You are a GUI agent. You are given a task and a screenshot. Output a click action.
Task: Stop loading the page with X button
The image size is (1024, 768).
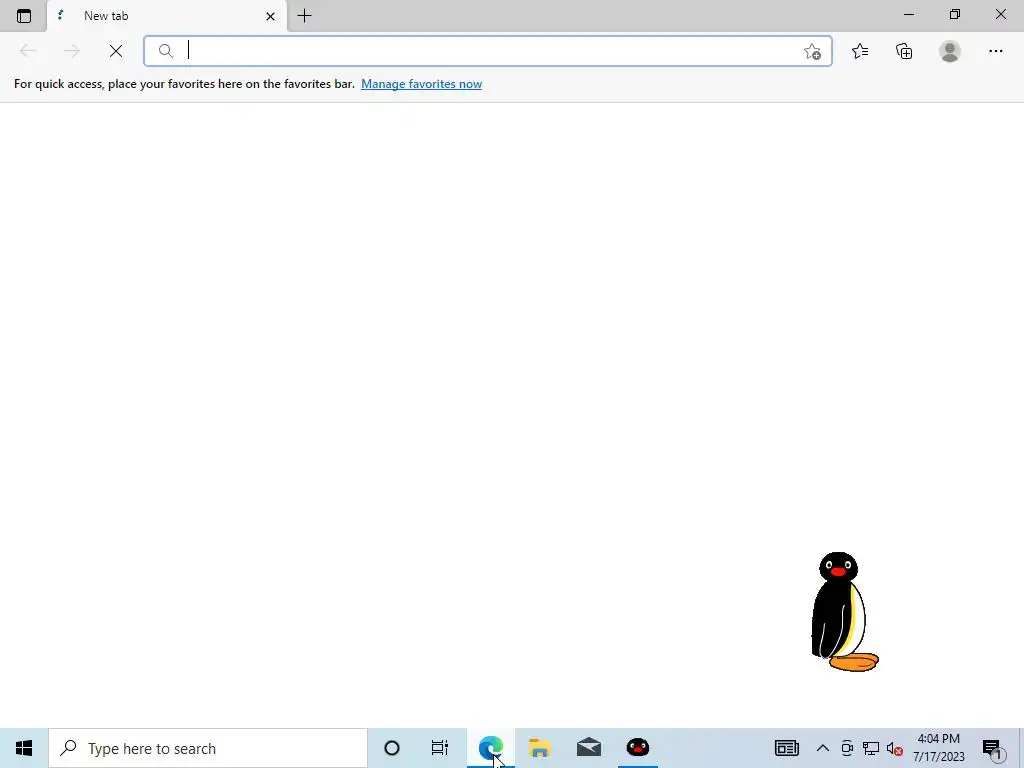pos(116,51)
